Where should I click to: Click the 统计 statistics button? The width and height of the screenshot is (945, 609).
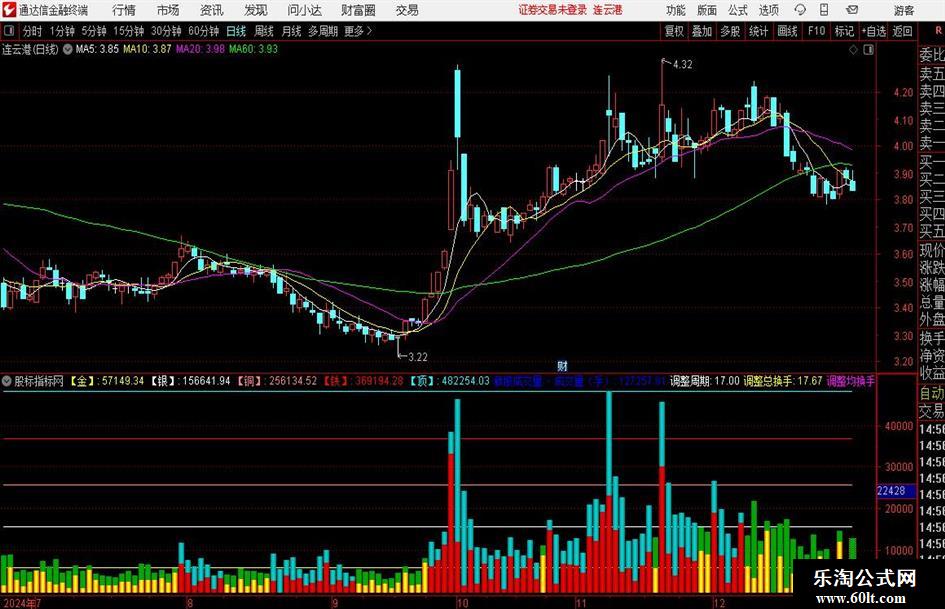click(x=758, y=31)
